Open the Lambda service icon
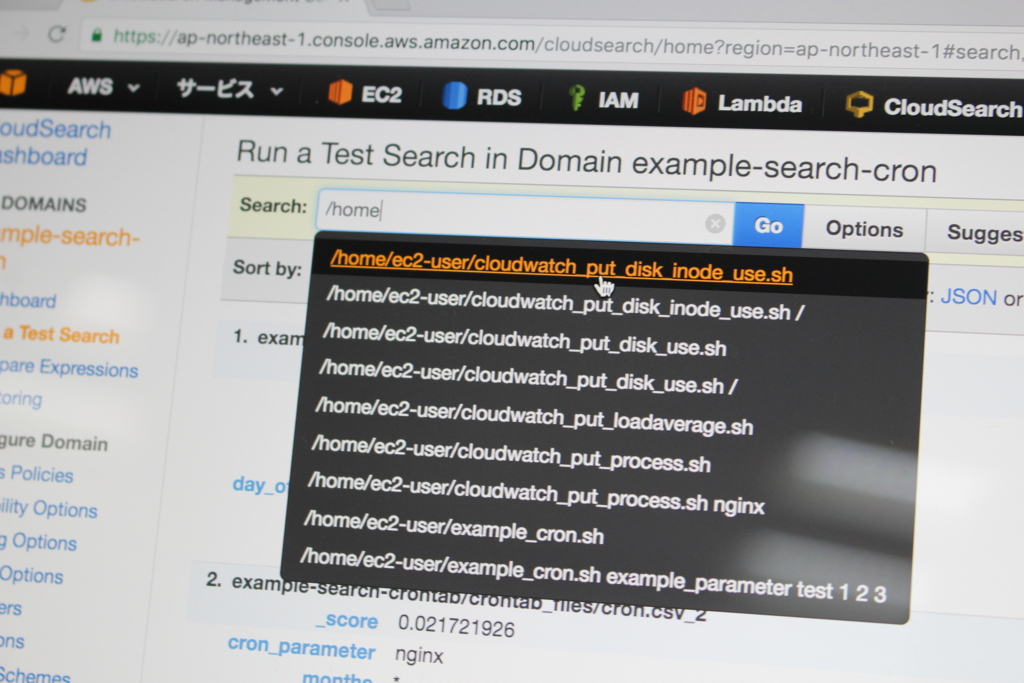This screenshot has height=683, width=1024. [x=694, y=102]
